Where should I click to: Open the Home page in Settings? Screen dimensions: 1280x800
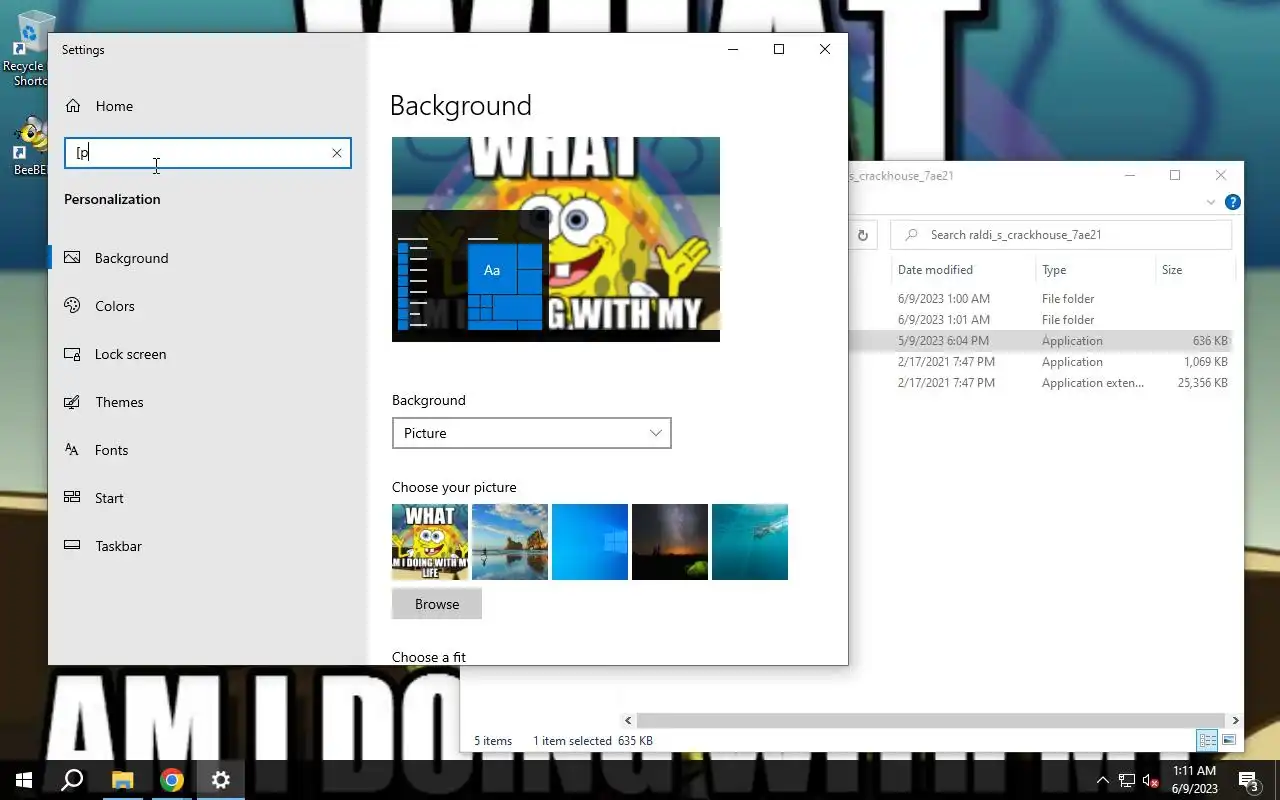tap(113, 106)
